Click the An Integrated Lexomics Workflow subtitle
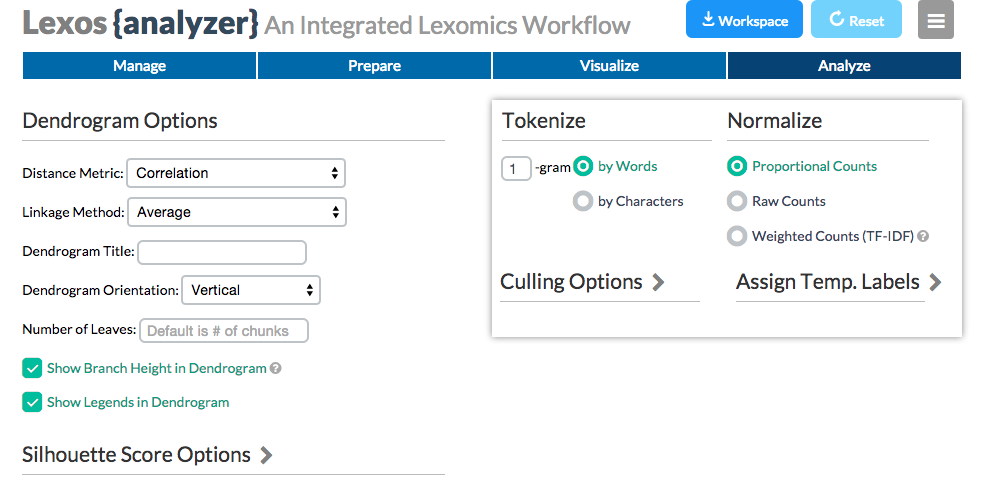1006x491 pixels. 447,26
